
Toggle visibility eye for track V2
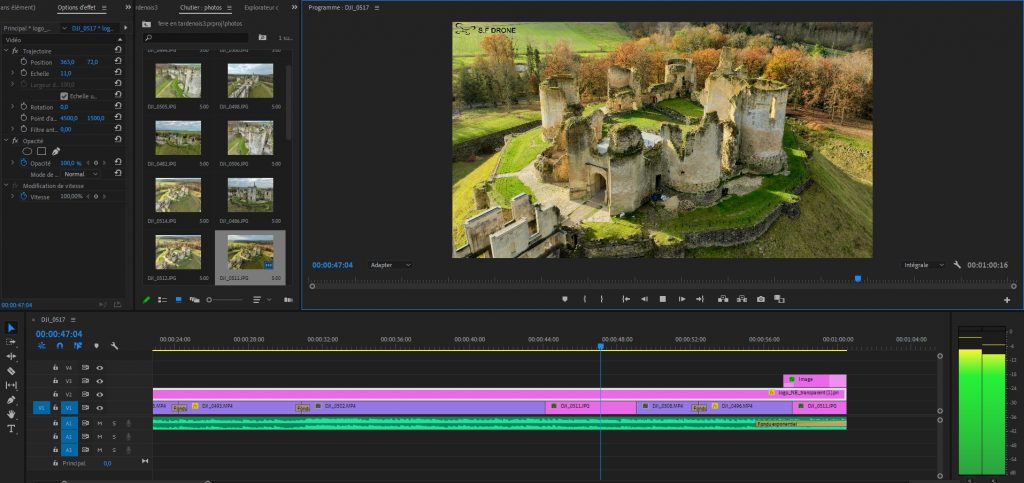coord(100,395)
